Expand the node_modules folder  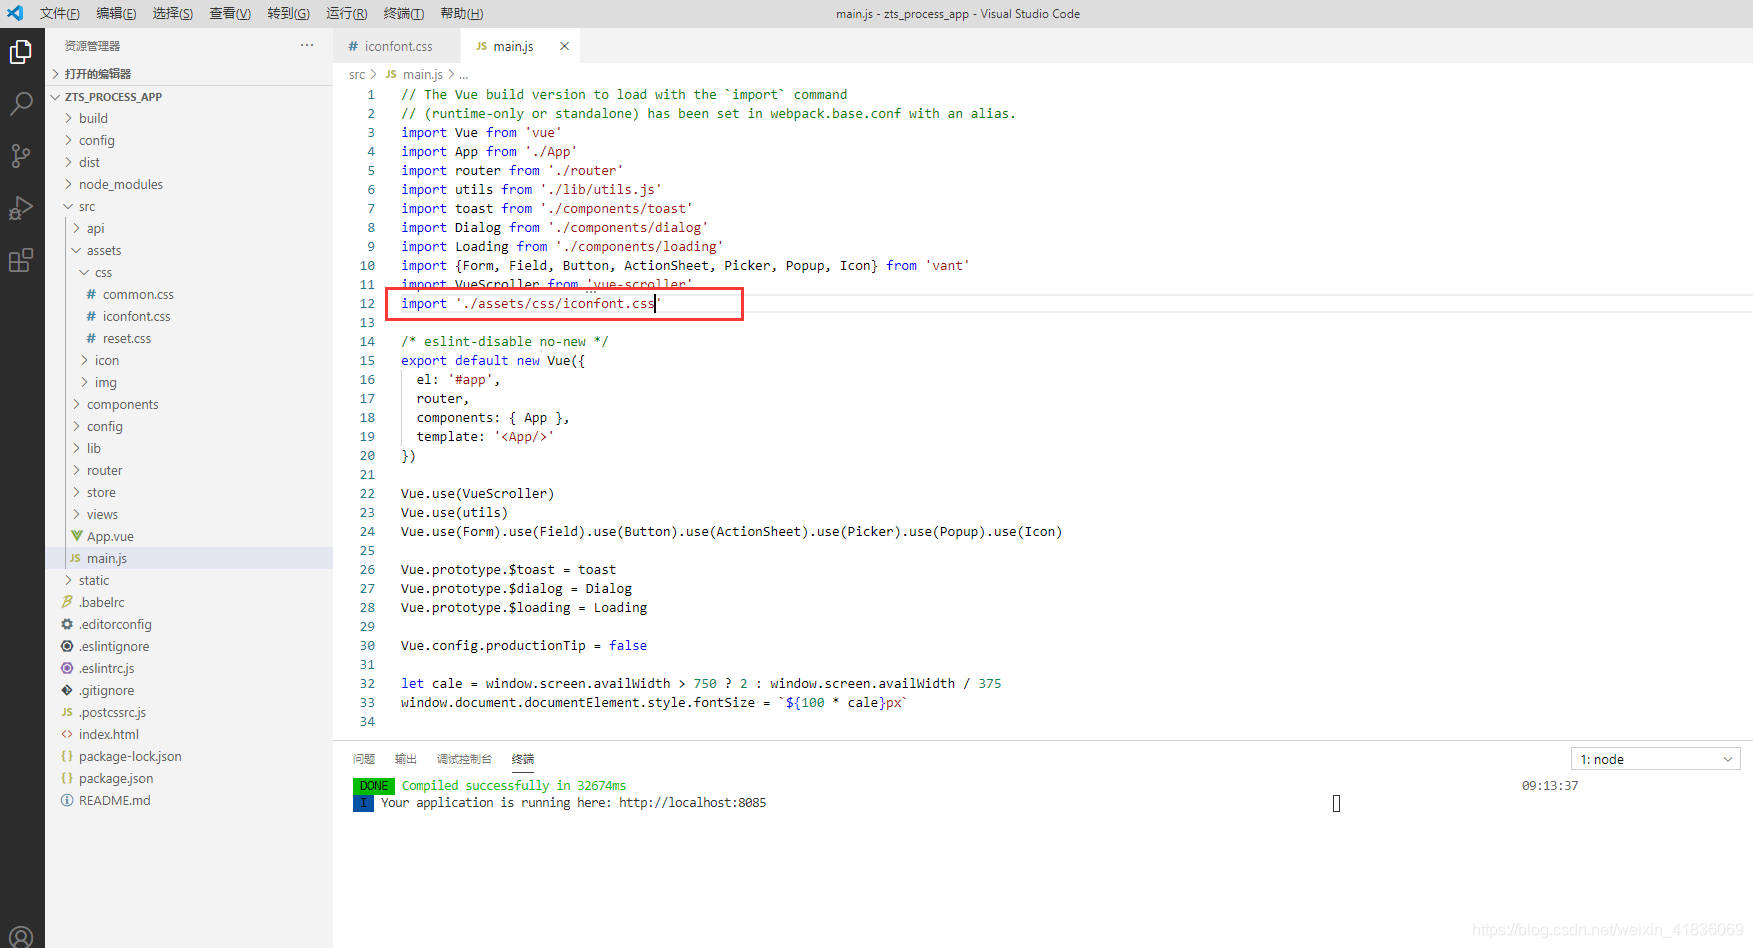[x=120, y=184]
